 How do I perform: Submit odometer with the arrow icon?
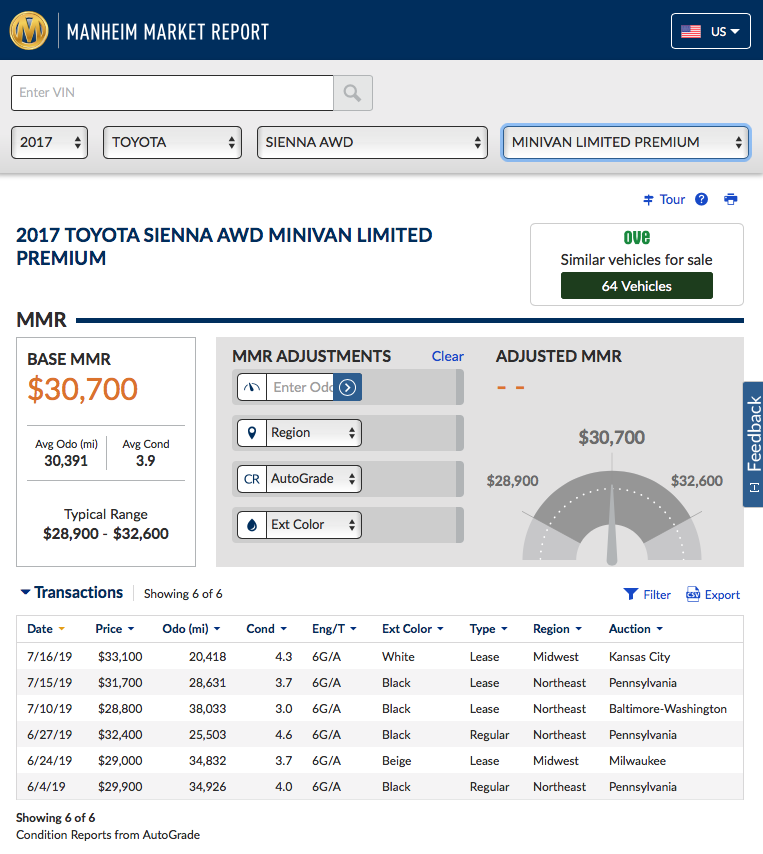(347, 387)
